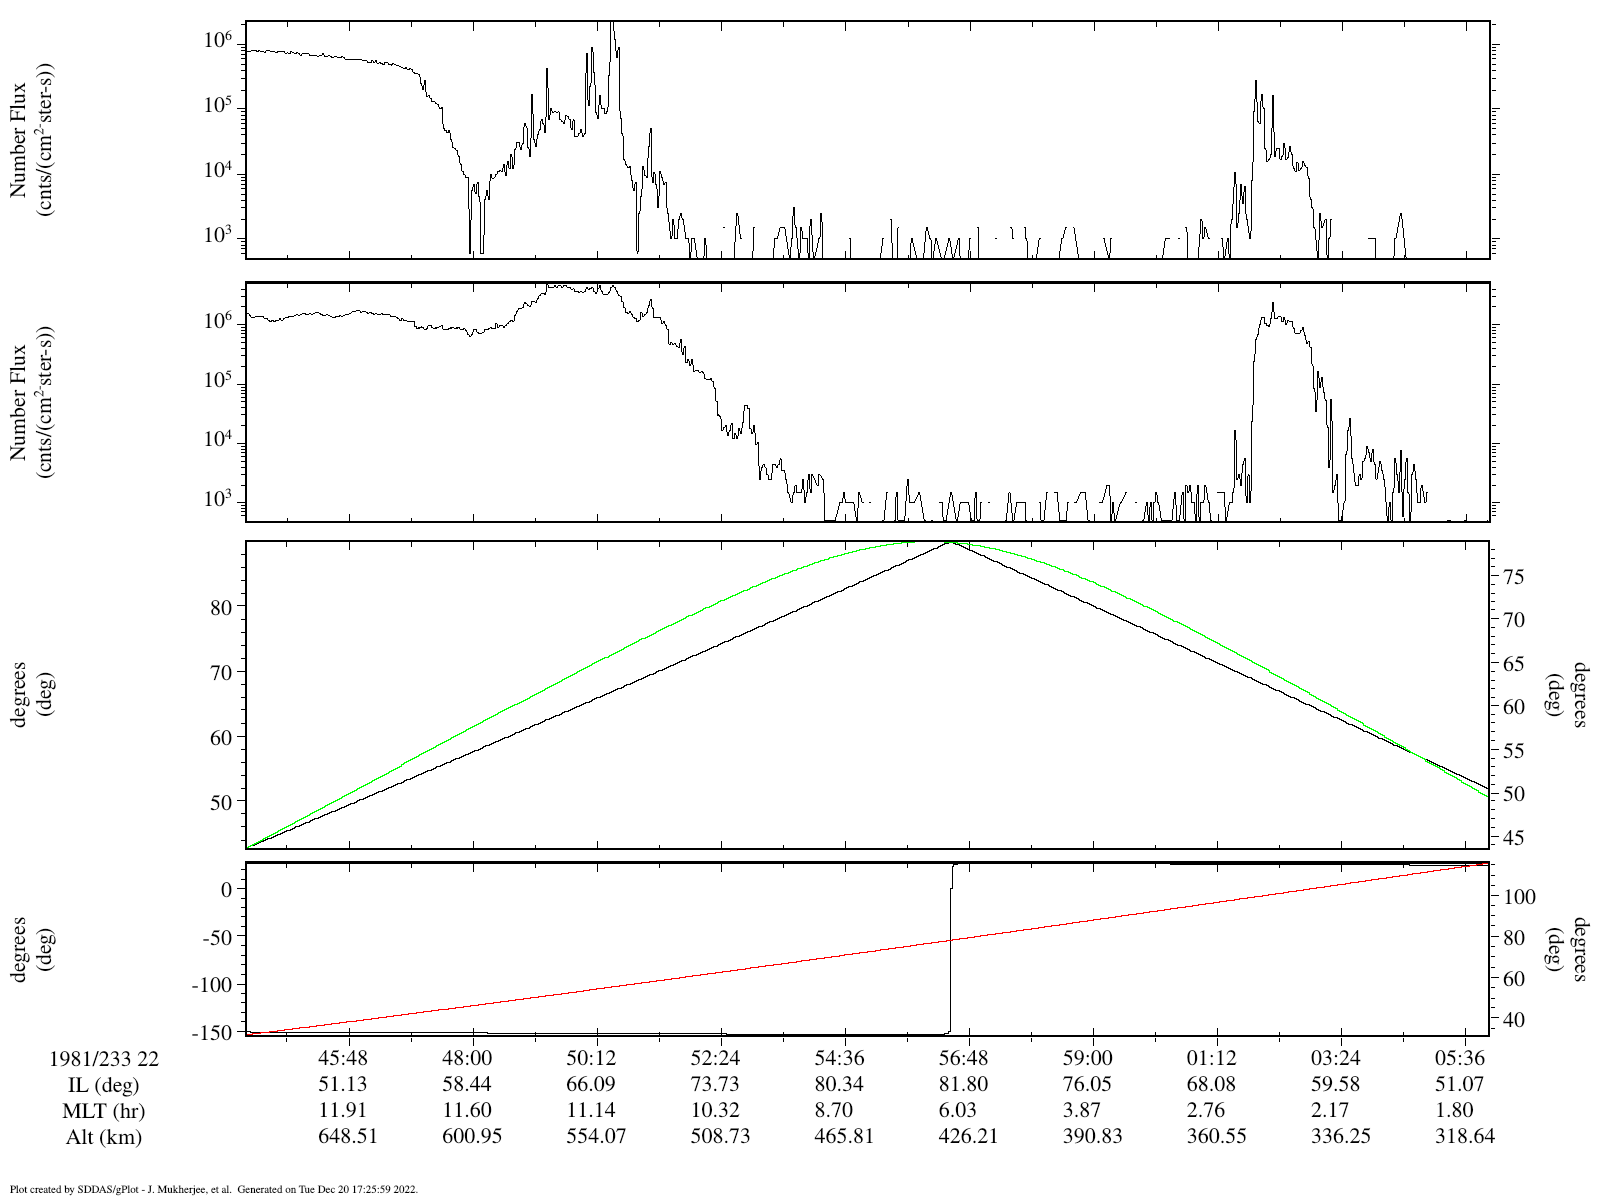
Task: Select the IL (deg) row label
Action: [x=104, y=1085]
